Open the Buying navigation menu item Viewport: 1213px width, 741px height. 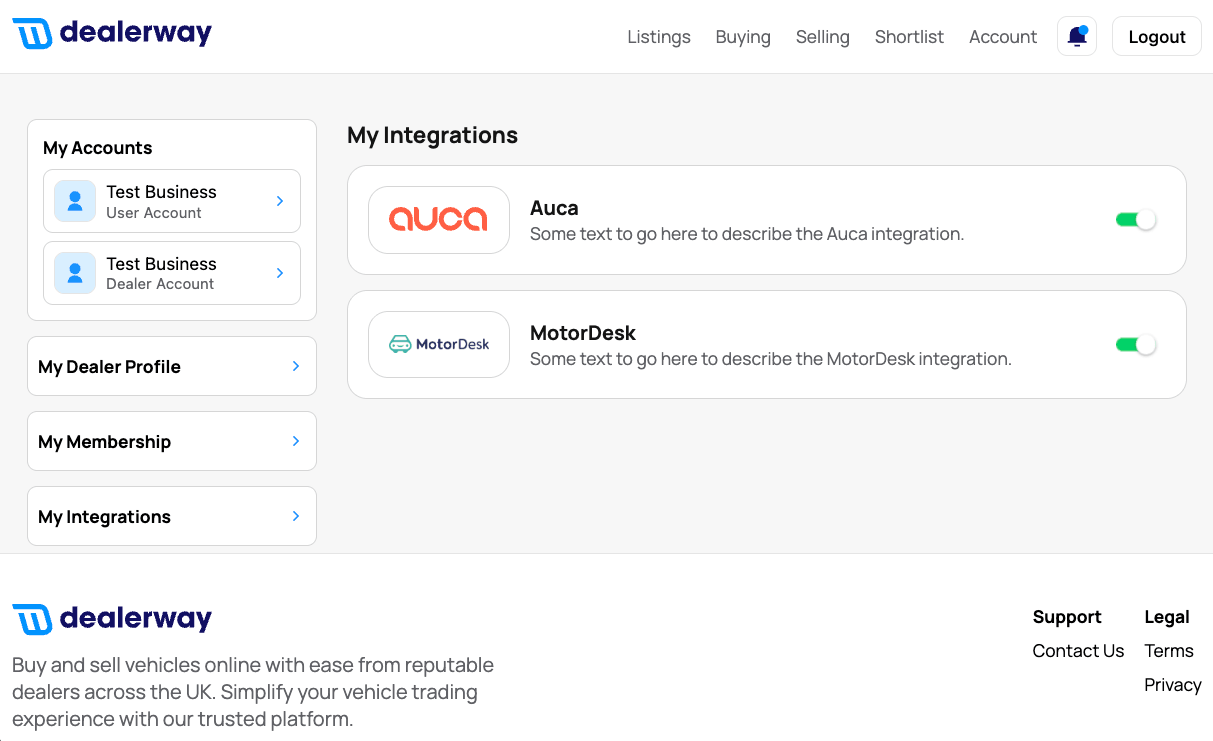click(743, 37)
